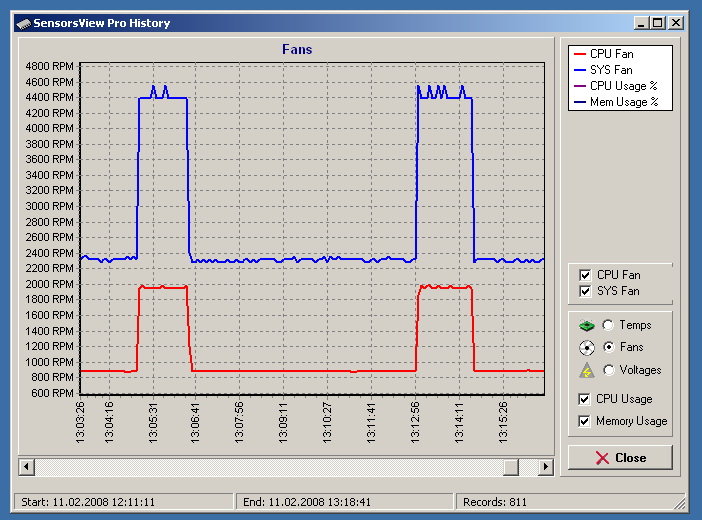This screenshot has width=702, height=520.
Task: Click the Mem Usage % legend entry
Action: pos(617,102)
